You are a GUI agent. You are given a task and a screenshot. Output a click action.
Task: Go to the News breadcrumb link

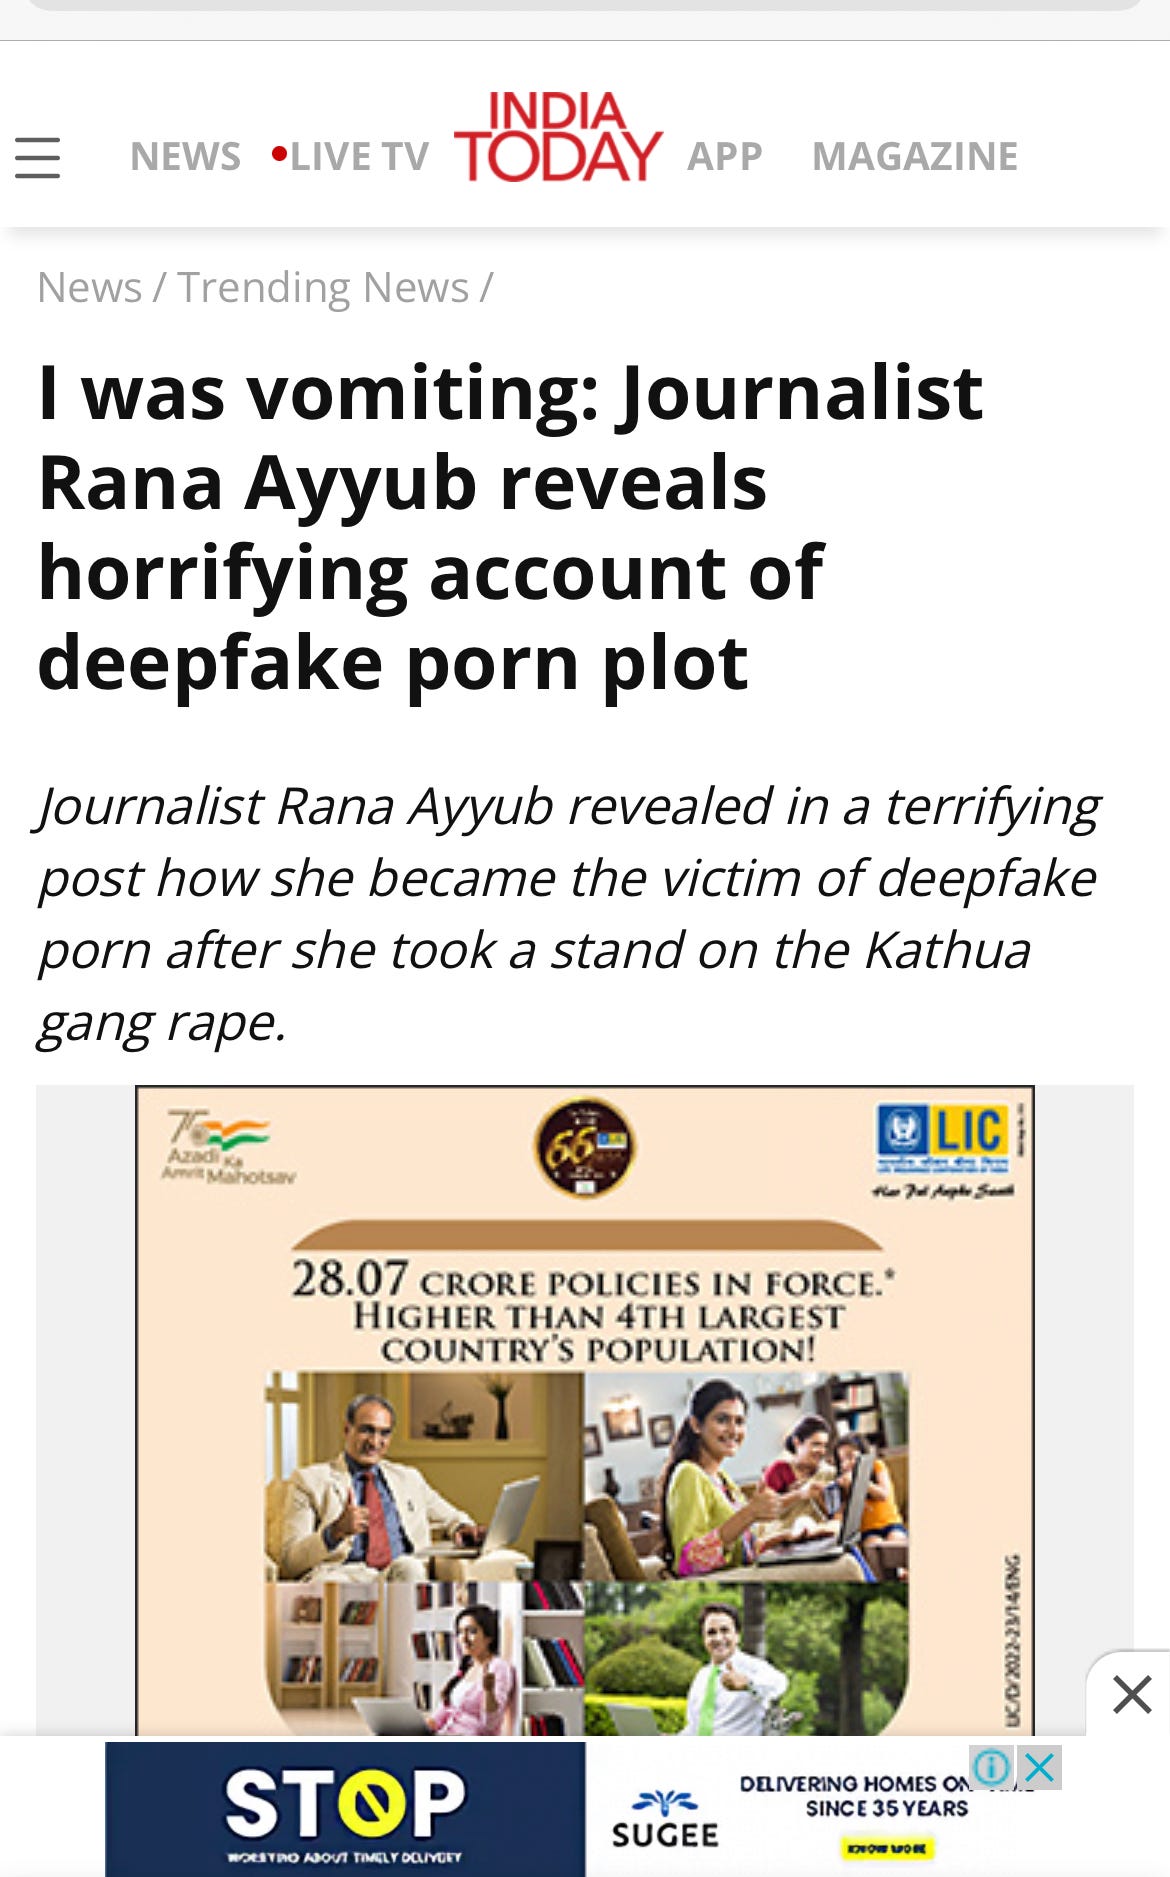(89, 288)
